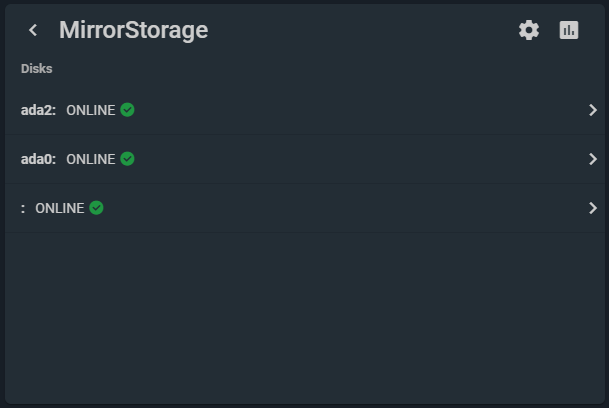Image resolution: width=609 pixels, height=408 pixels.
Task: Select the ada0 disk name
Action: pyautogui.click(x=38, y=159)
